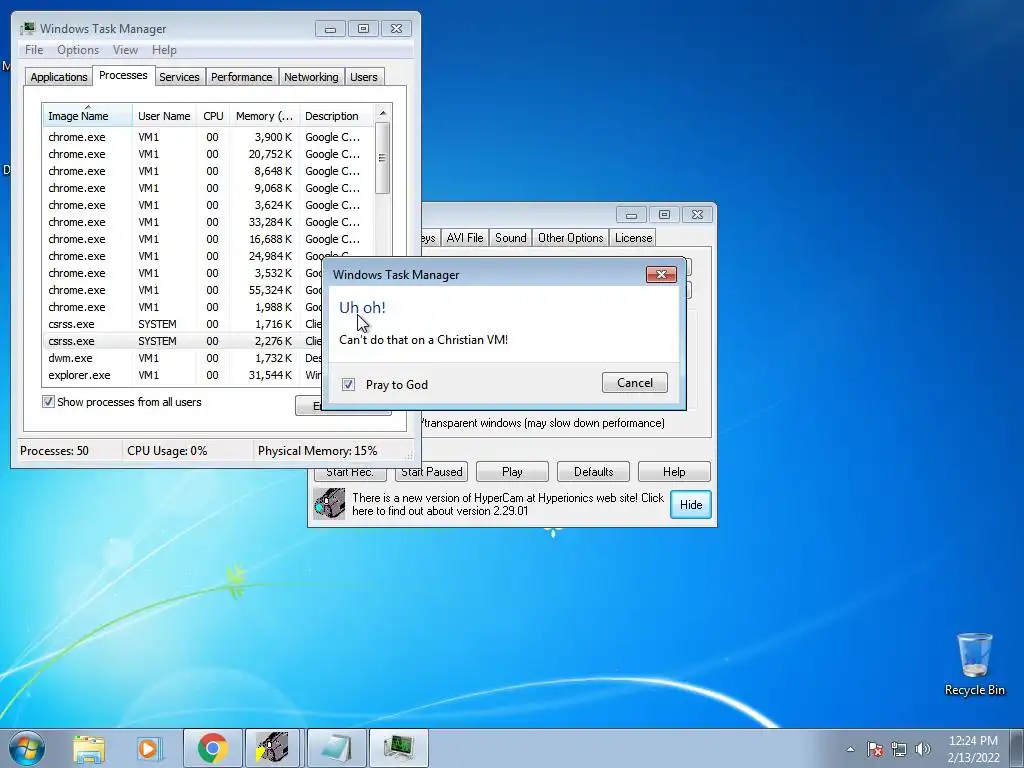Click Task Manager title bar icon

(x=27, y=29)
